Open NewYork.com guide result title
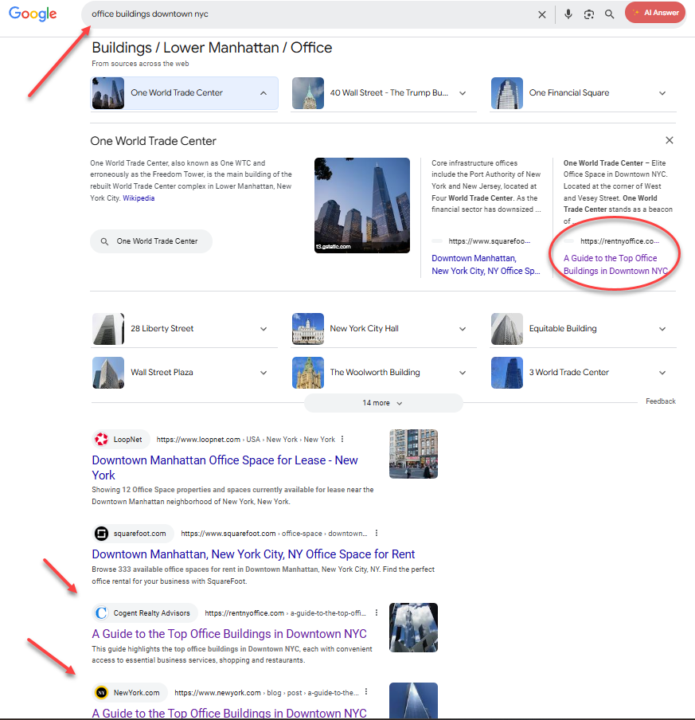Screen dimensions: 695x720 (x=229, y=713)
